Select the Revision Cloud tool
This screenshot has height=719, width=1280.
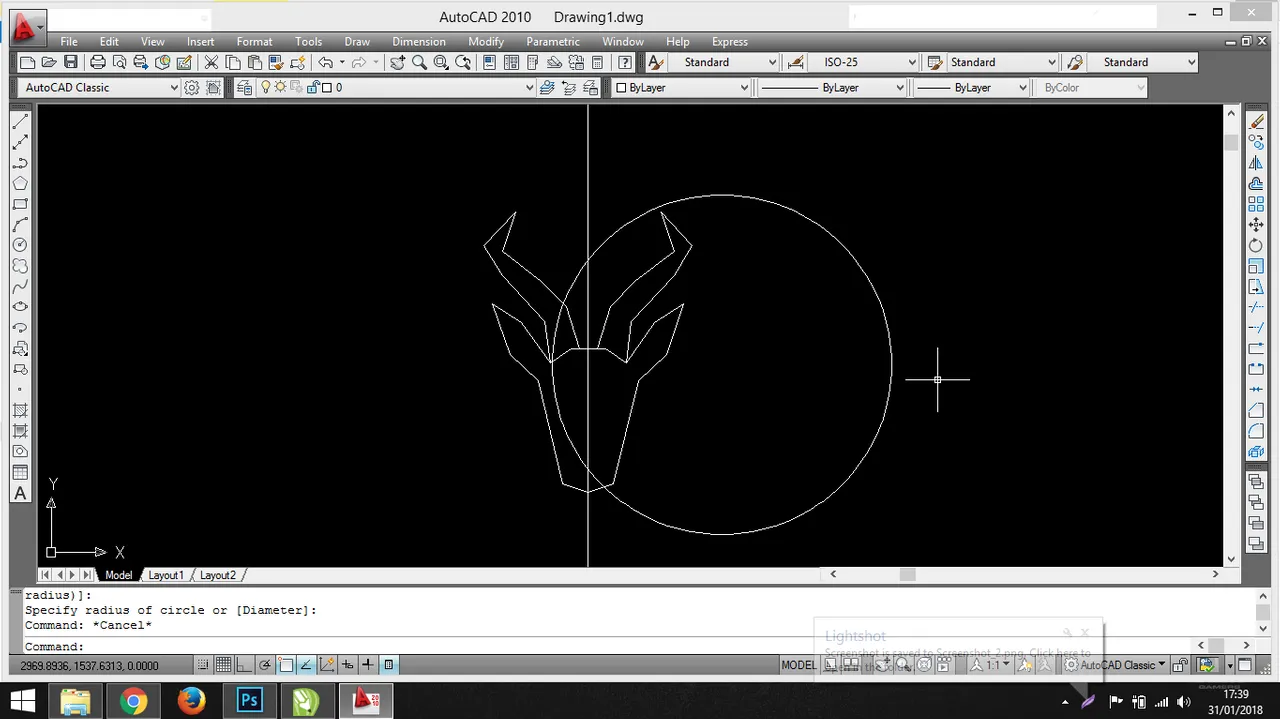(x=20, y=266)
